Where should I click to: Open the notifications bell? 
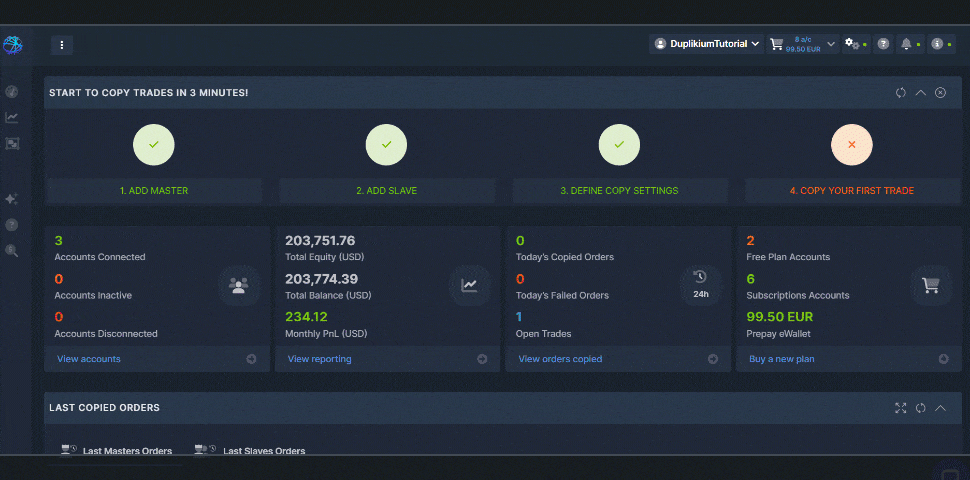click(x=907, y=44)
